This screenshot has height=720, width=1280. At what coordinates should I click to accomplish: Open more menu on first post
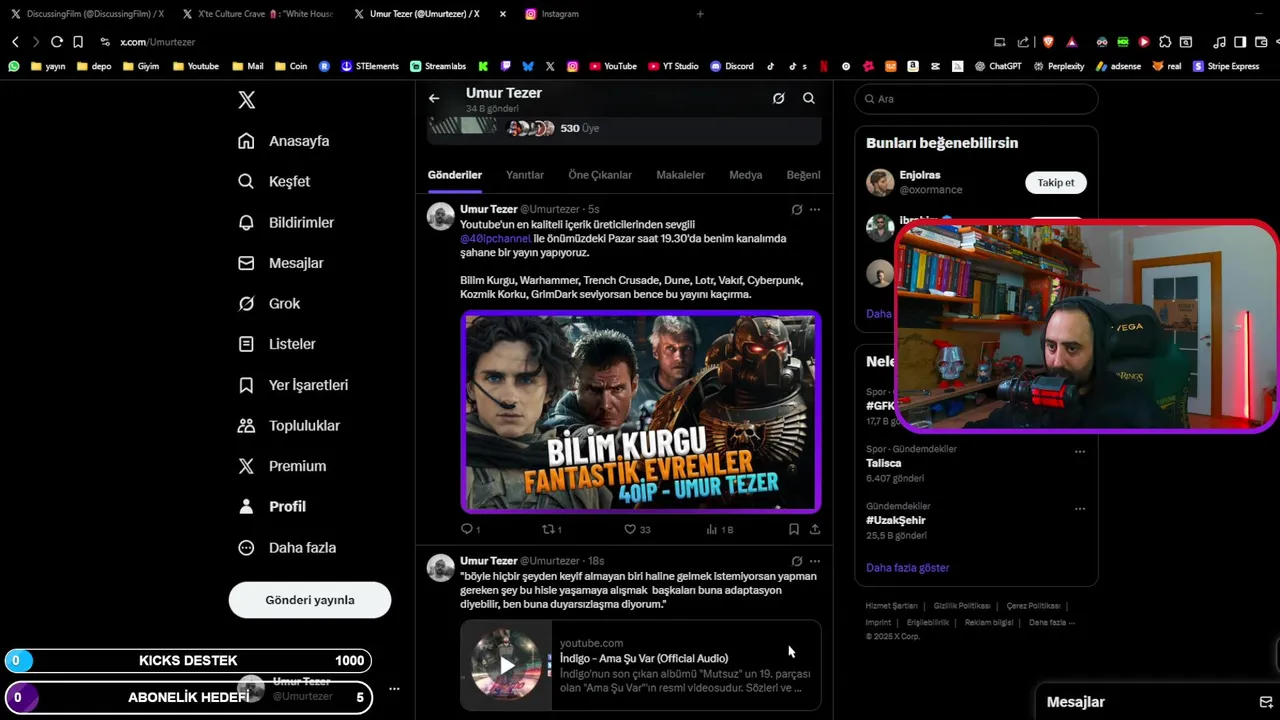[x=815, y=210]
